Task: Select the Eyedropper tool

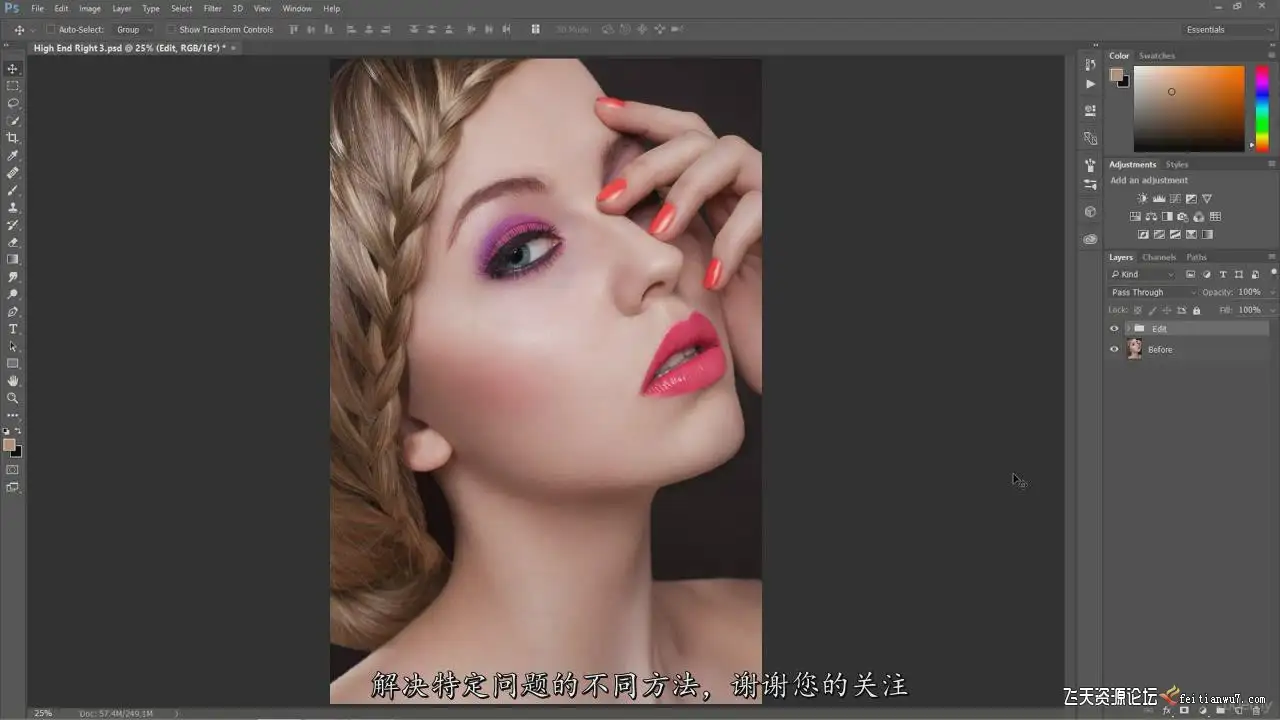Action: [13, 155]
